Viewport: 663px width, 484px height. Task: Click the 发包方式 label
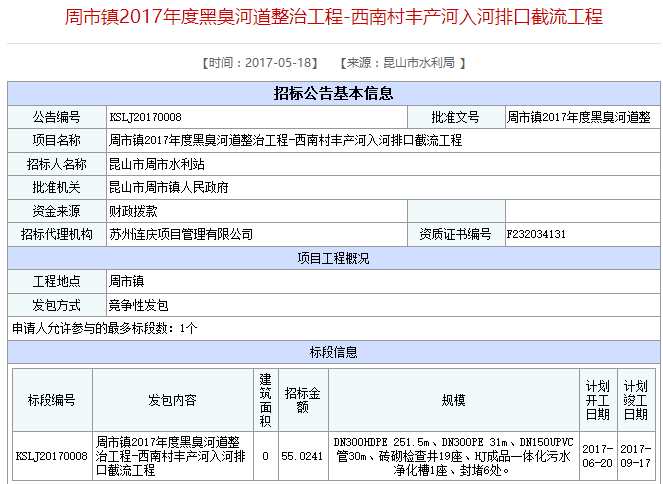point(57,305)
